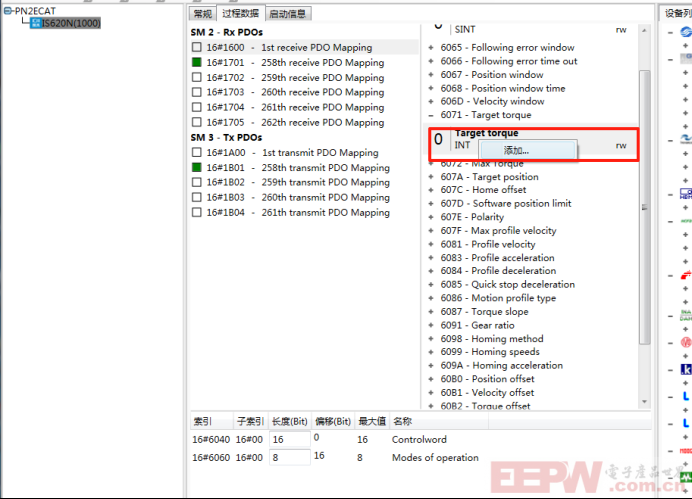This screenshot has height=499, width=692.
Task: Select 6085 - Quick stop deceleration
Action: tap(508, 285)
